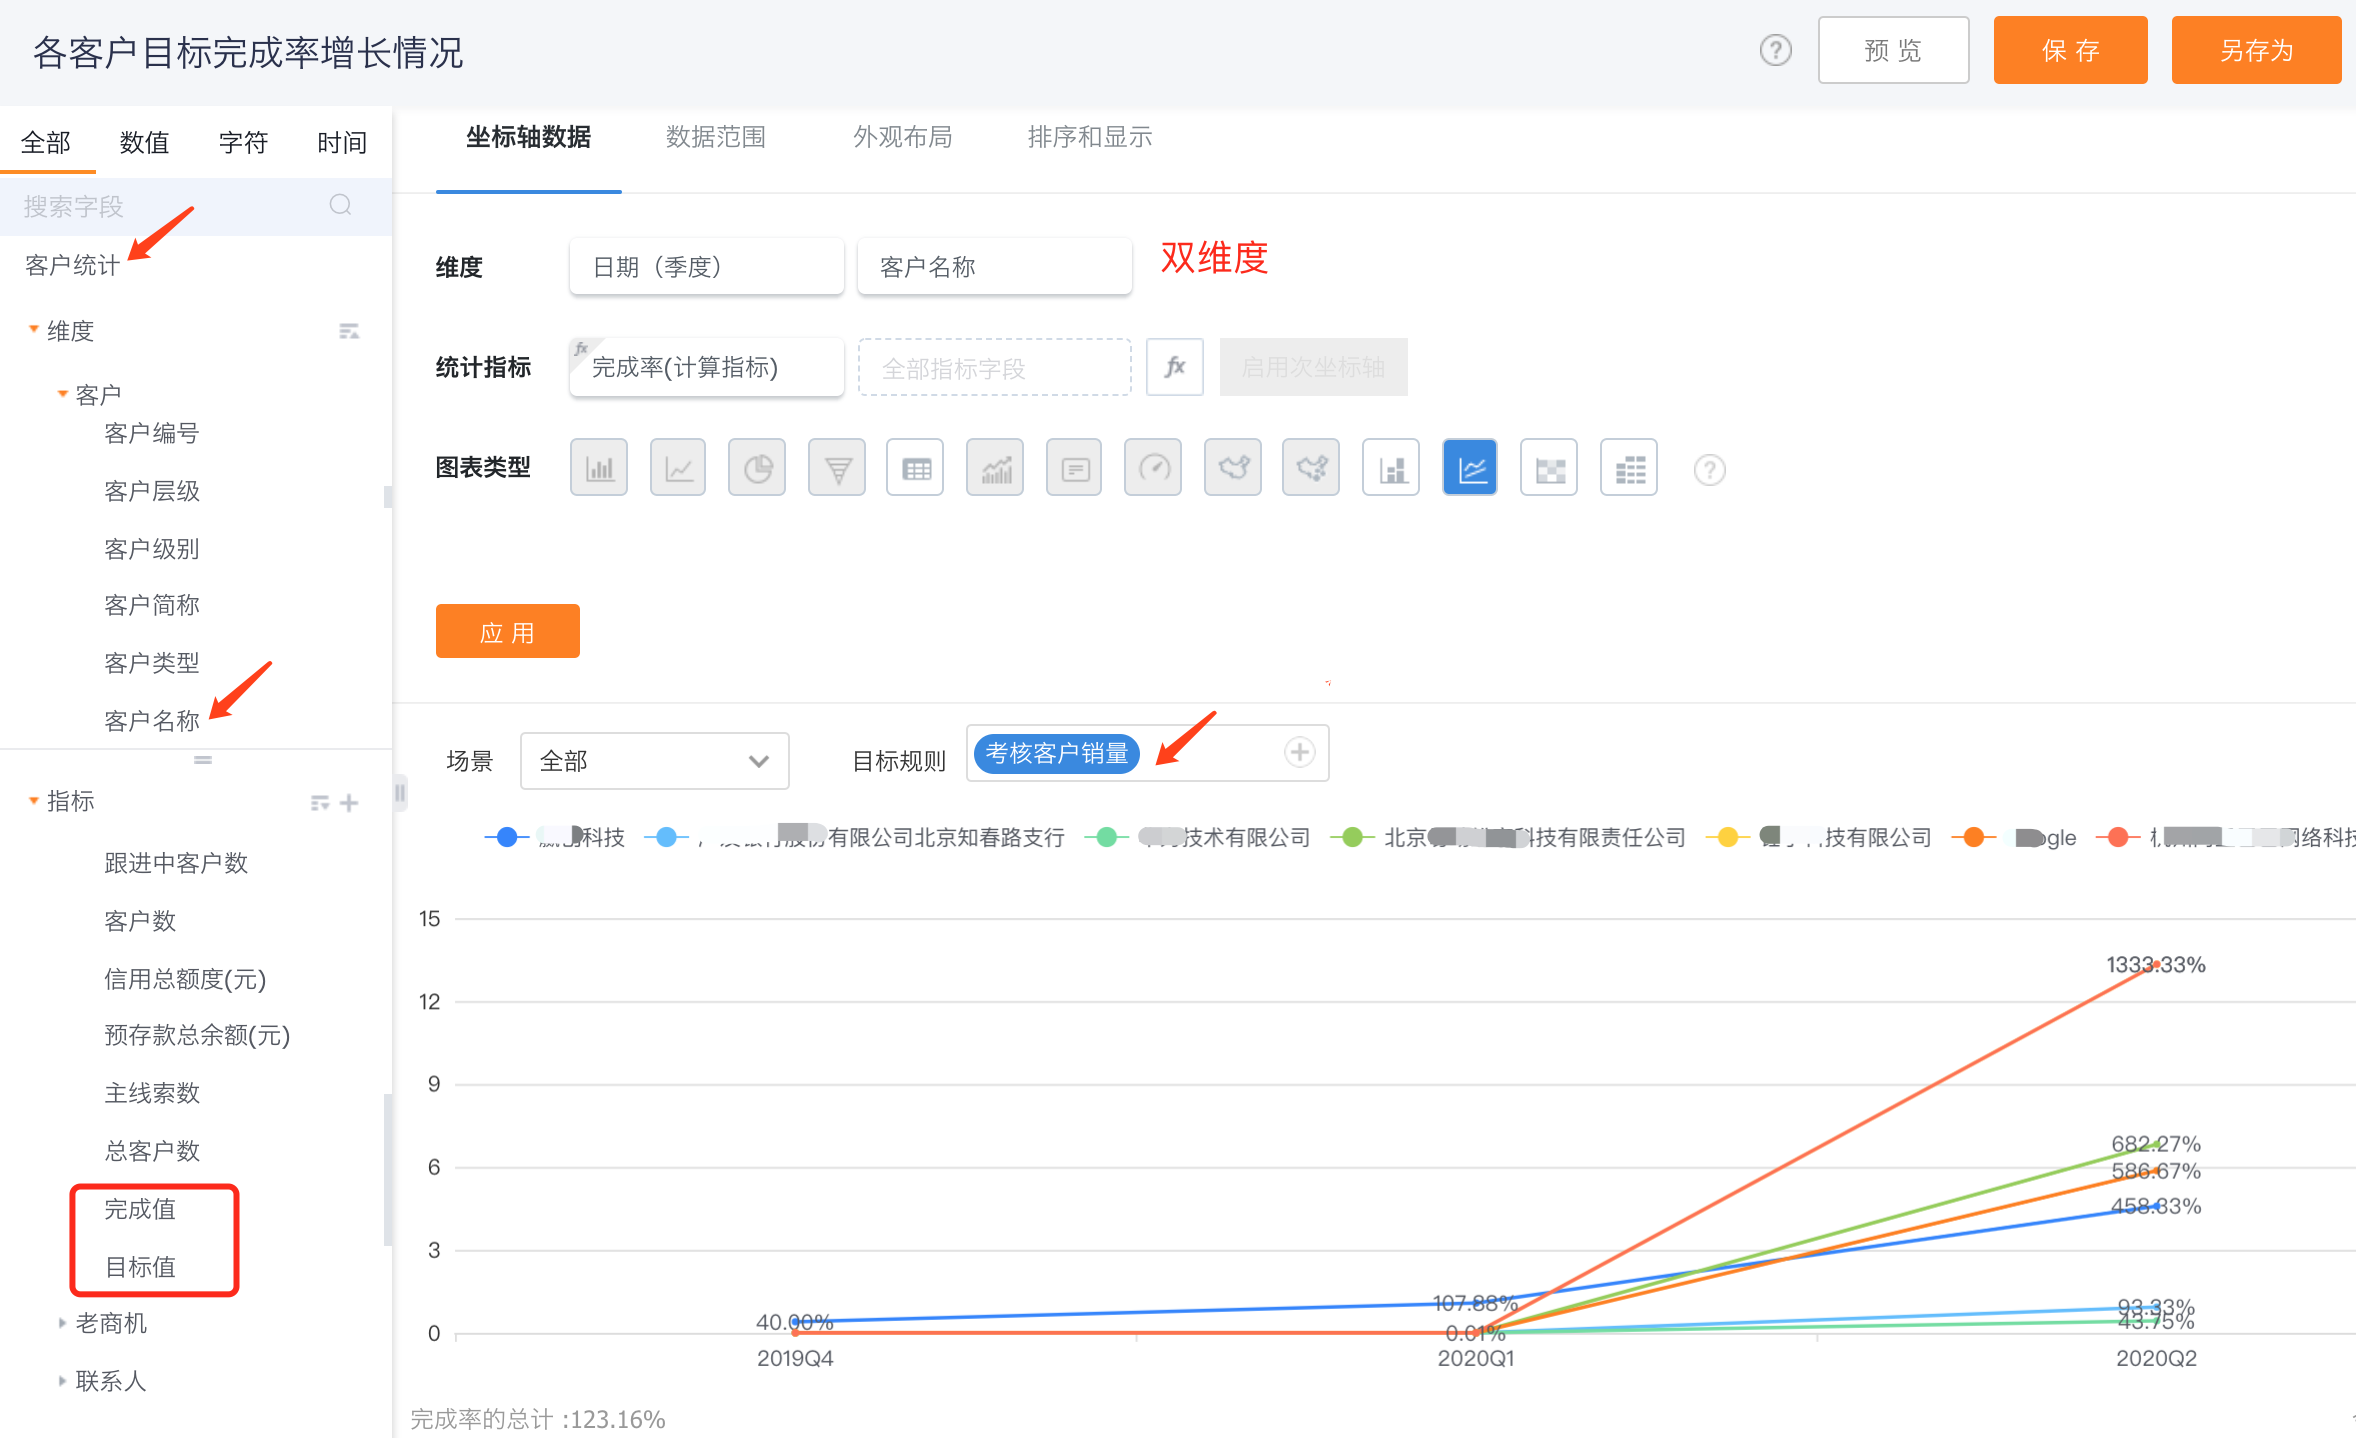Switch to the 数值 field filter tab
Viewport: 2356px width, 1438px height.
tap(144, 143)
